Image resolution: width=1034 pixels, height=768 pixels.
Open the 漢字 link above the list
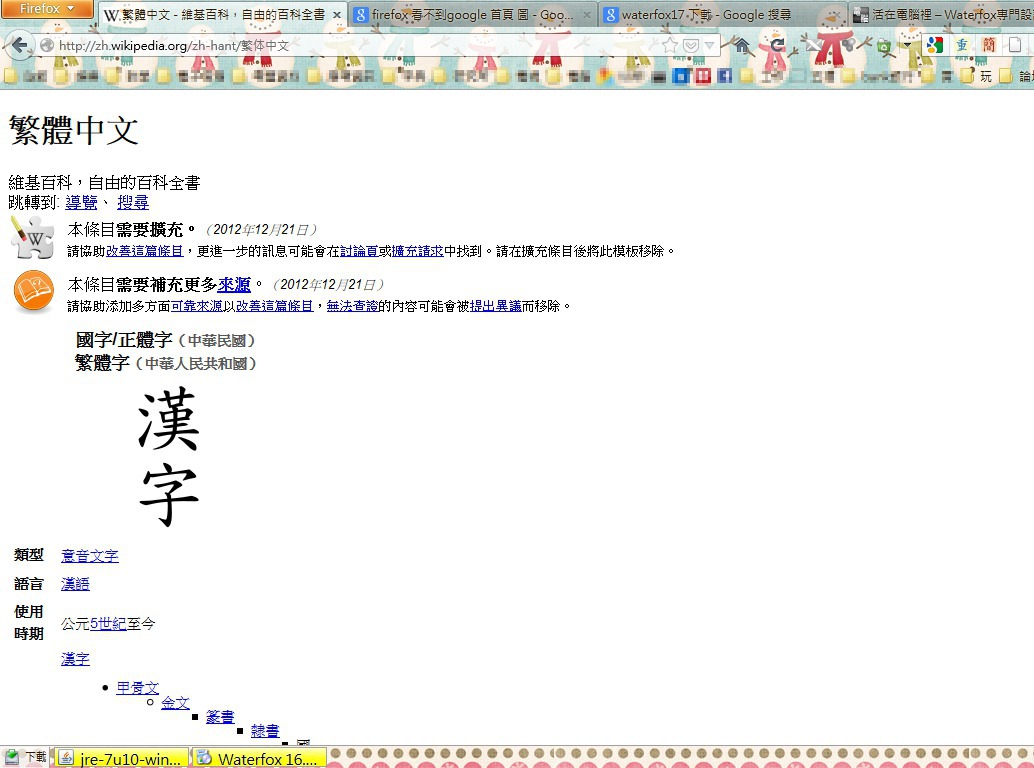(x=75, y=659)
